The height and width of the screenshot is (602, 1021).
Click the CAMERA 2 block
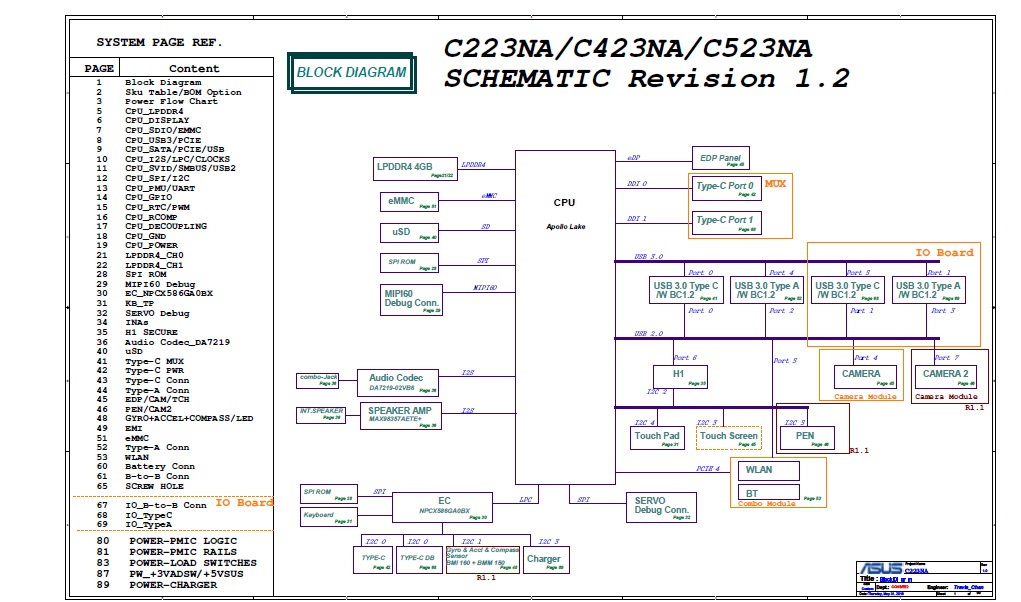pos(945,376)
